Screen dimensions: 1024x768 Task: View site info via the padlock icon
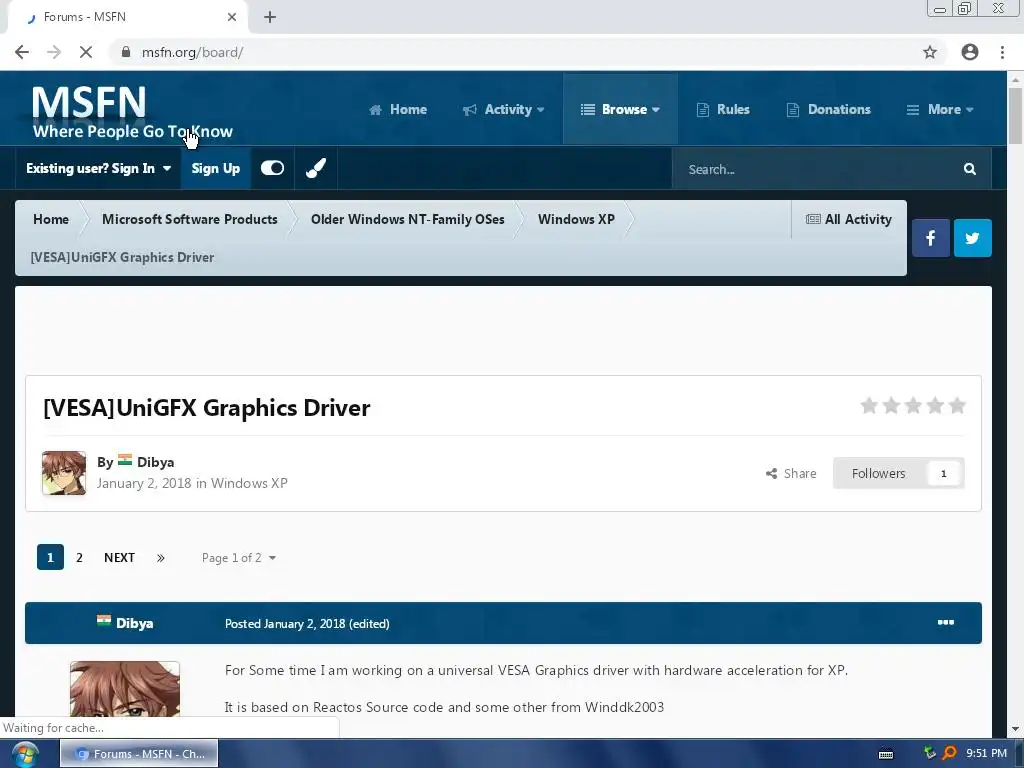tap(126, 52)
